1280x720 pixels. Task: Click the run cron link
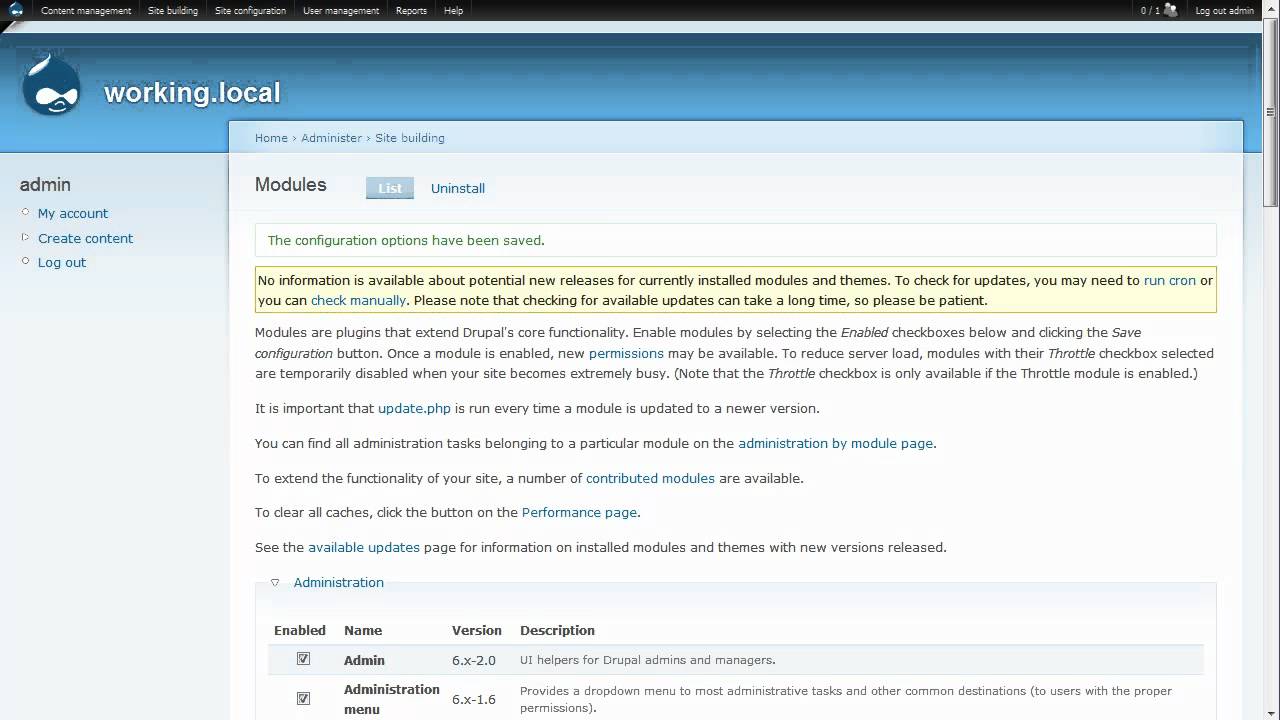click(x=1170, y=281)
